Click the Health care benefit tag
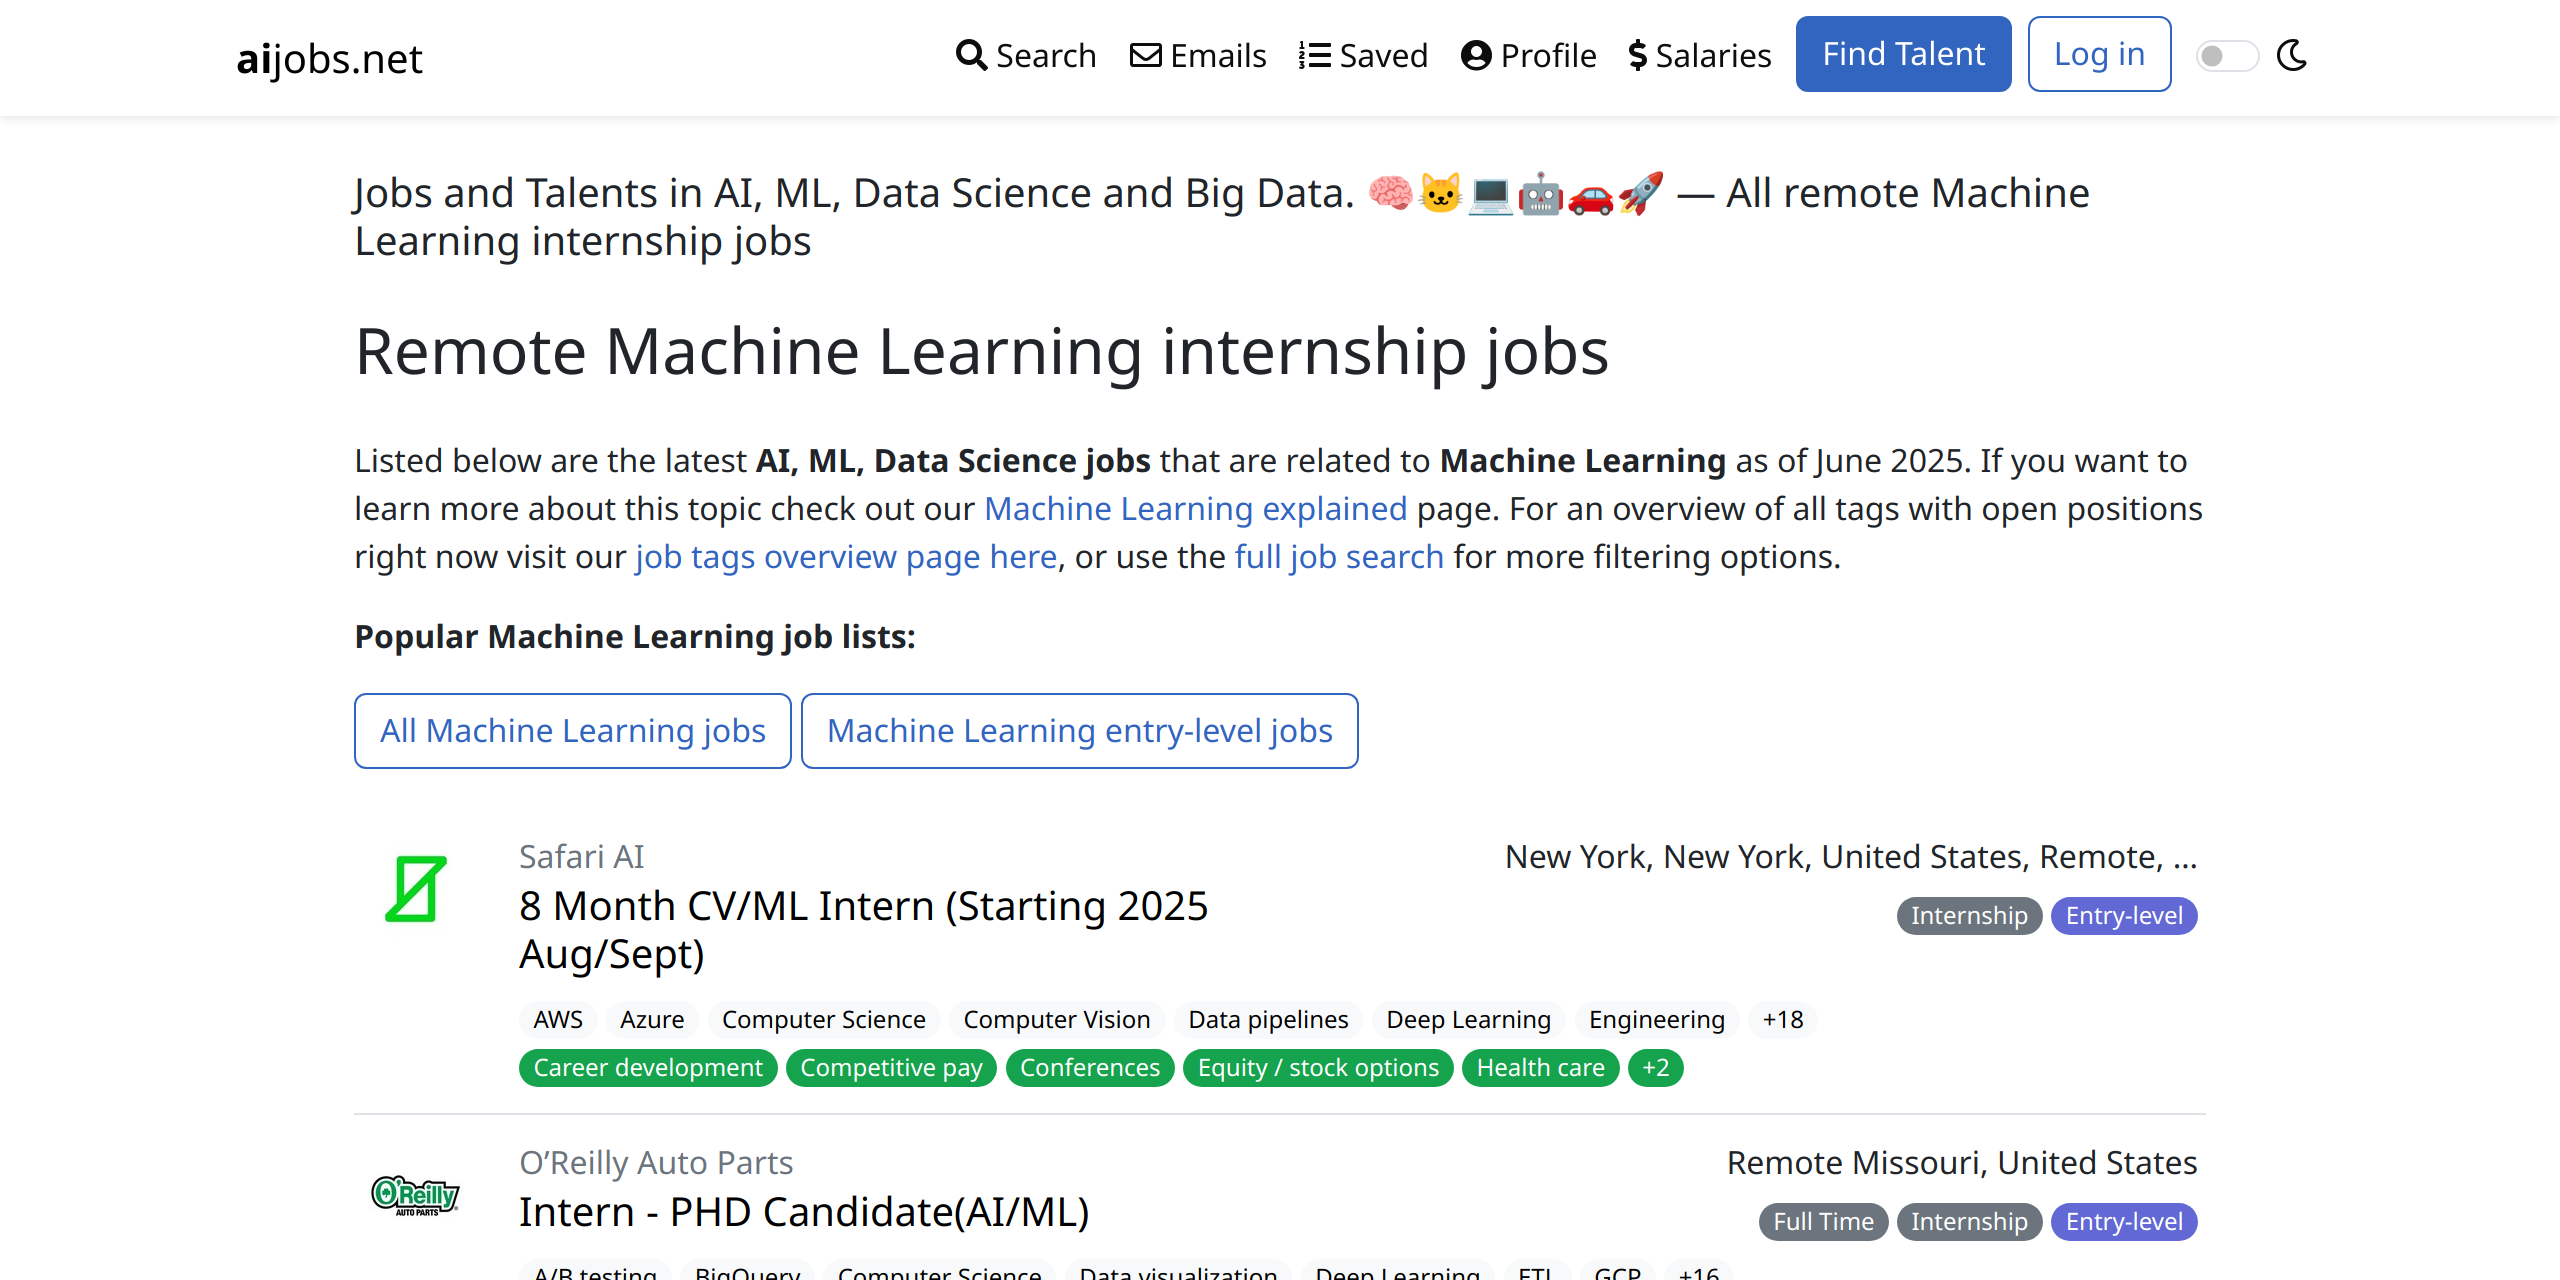The height and width of the screenshot is (1280, 2560). pyautogui.click(x=1541, y=1068)
